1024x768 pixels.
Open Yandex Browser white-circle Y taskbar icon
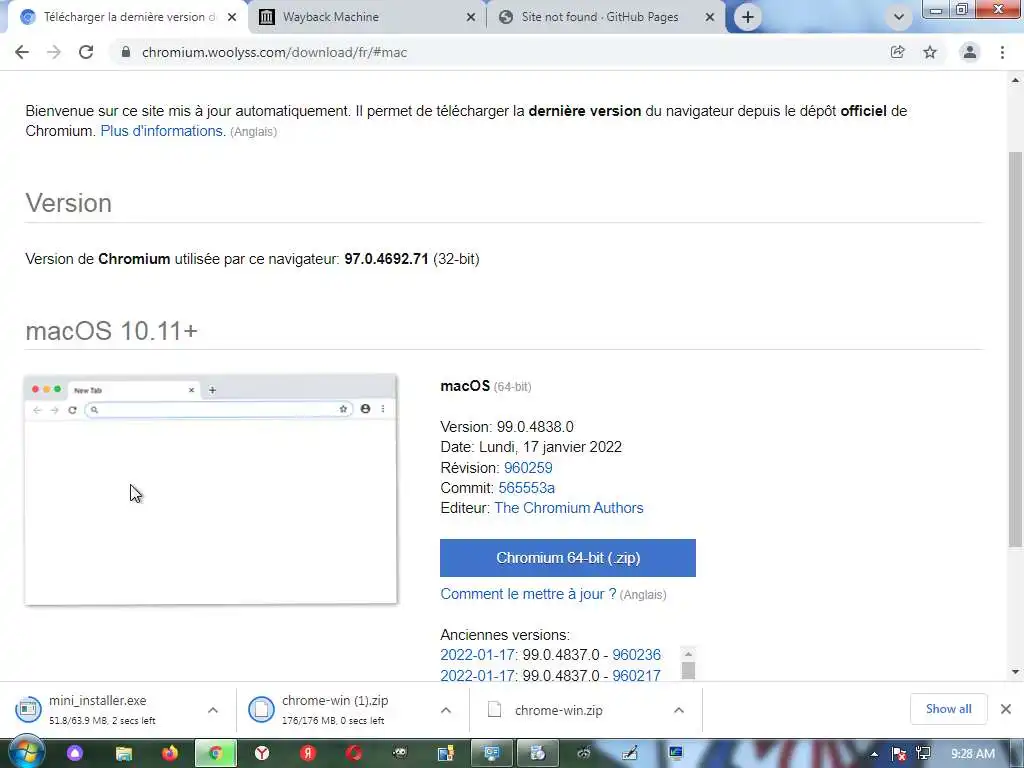pyautogui.click(x=262, y=754)
